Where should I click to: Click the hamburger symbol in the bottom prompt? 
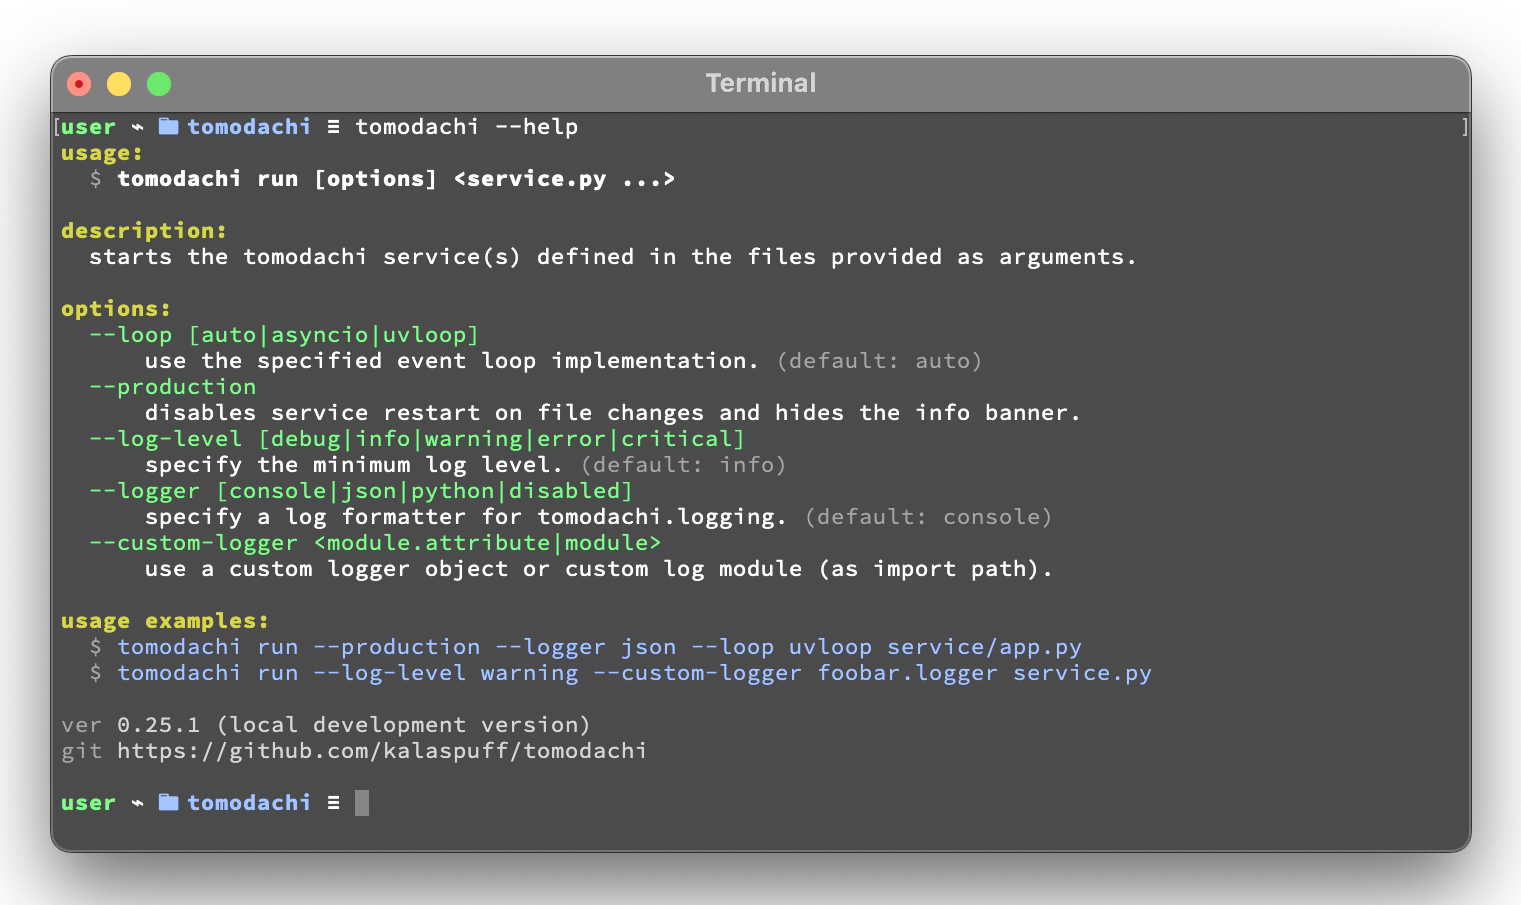[333, 802]
